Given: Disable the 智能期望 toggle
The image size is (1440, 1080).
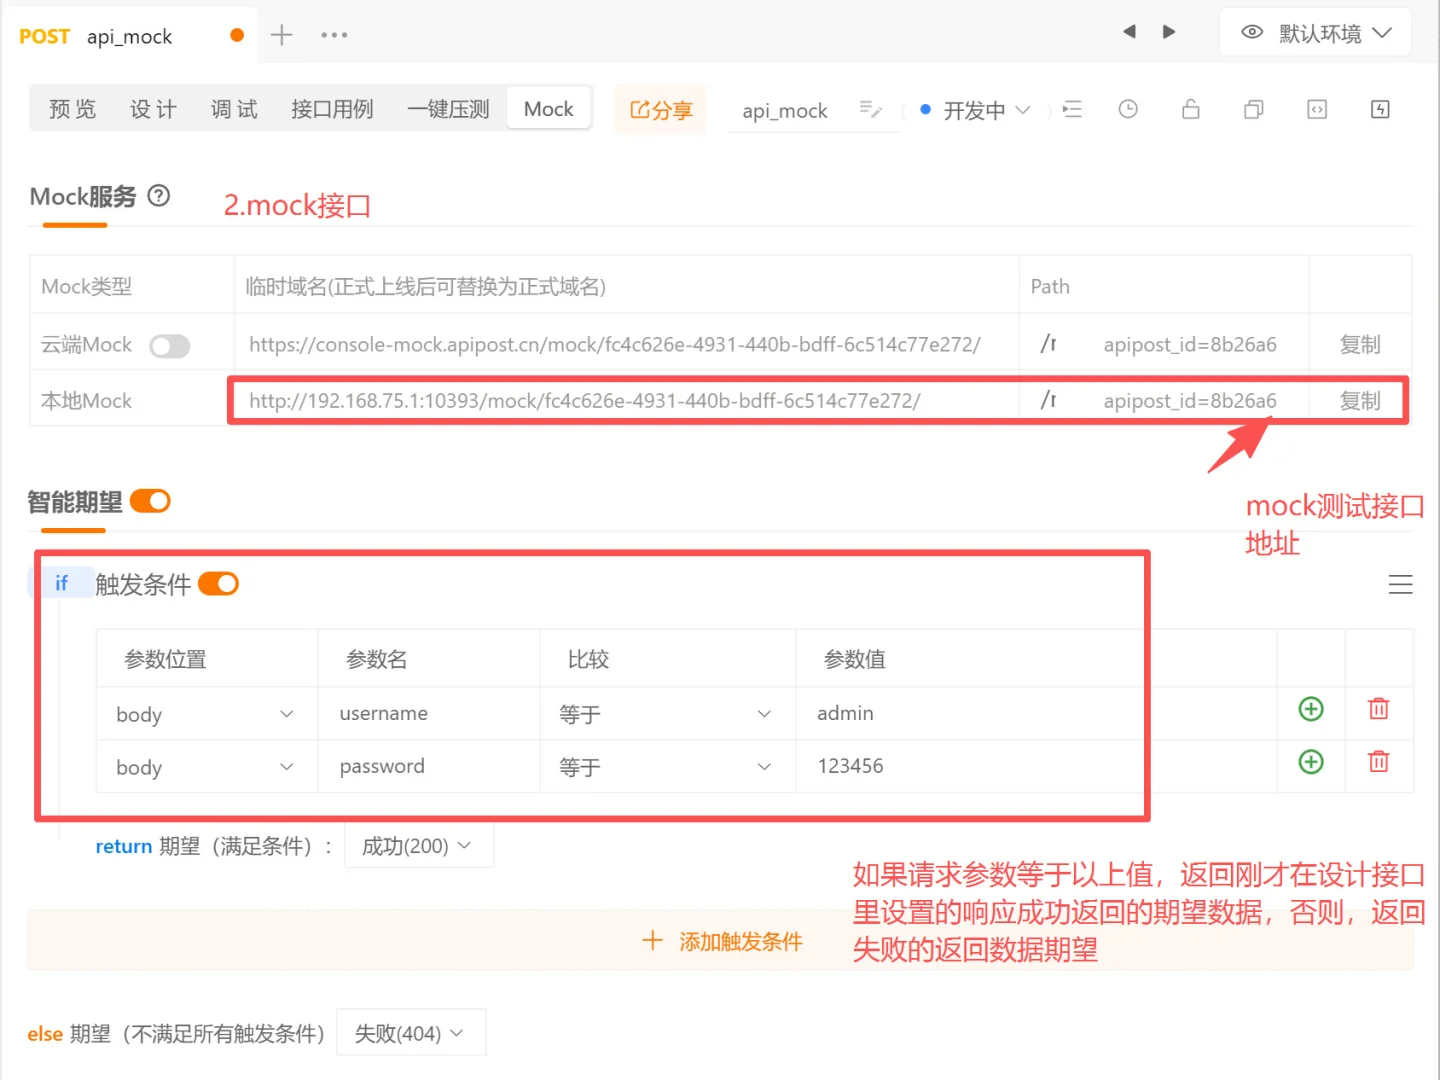Looking at the screenshot, I should (x=150, y=500).
